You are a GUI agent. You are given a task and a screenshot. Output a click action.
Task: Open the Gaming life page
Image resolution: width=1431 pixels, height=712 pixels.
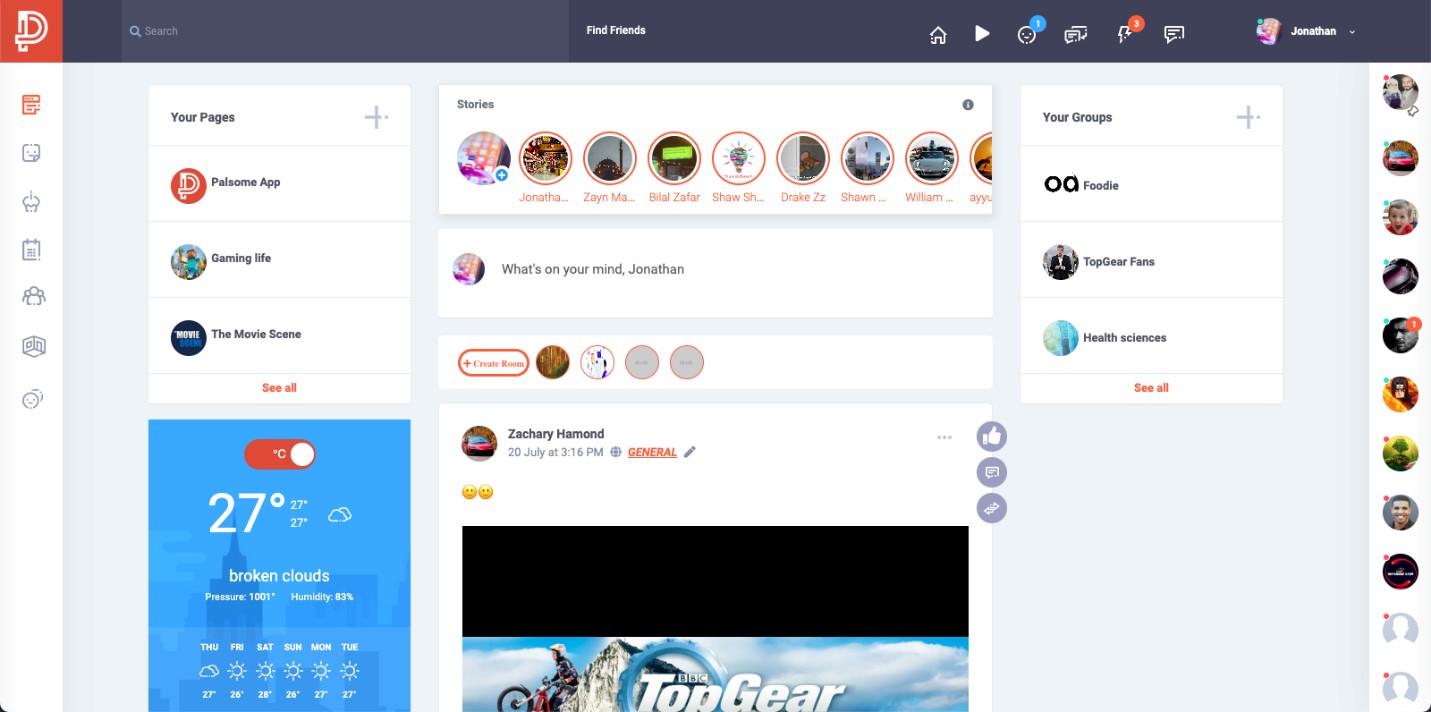[x=240, y=258]
